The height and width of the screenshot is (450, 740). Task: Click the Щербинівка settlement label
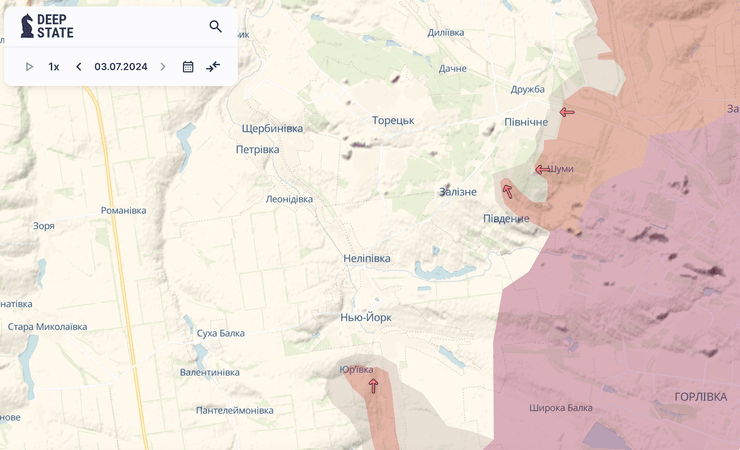(272, 129)
